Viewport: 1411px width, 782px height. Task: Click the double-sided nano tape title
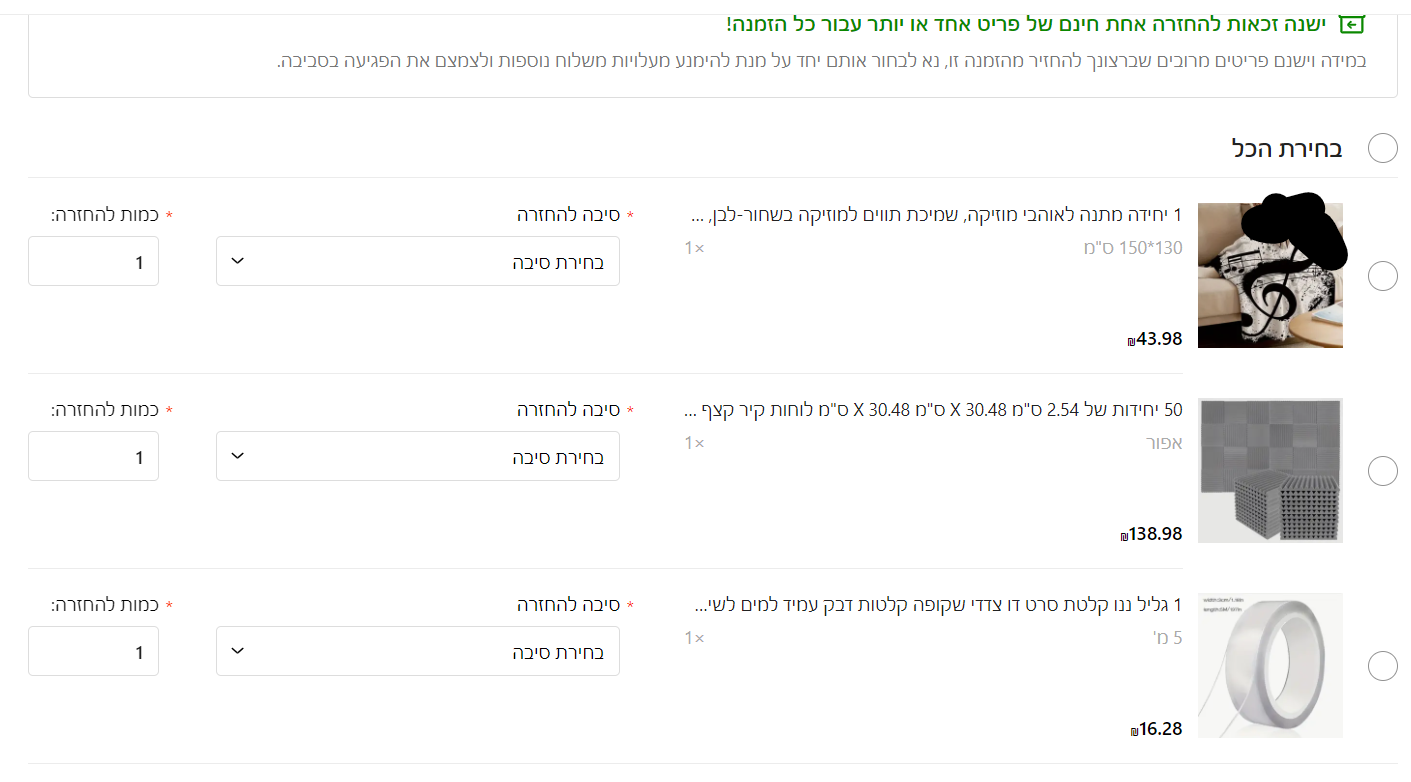tap(938, 605)
